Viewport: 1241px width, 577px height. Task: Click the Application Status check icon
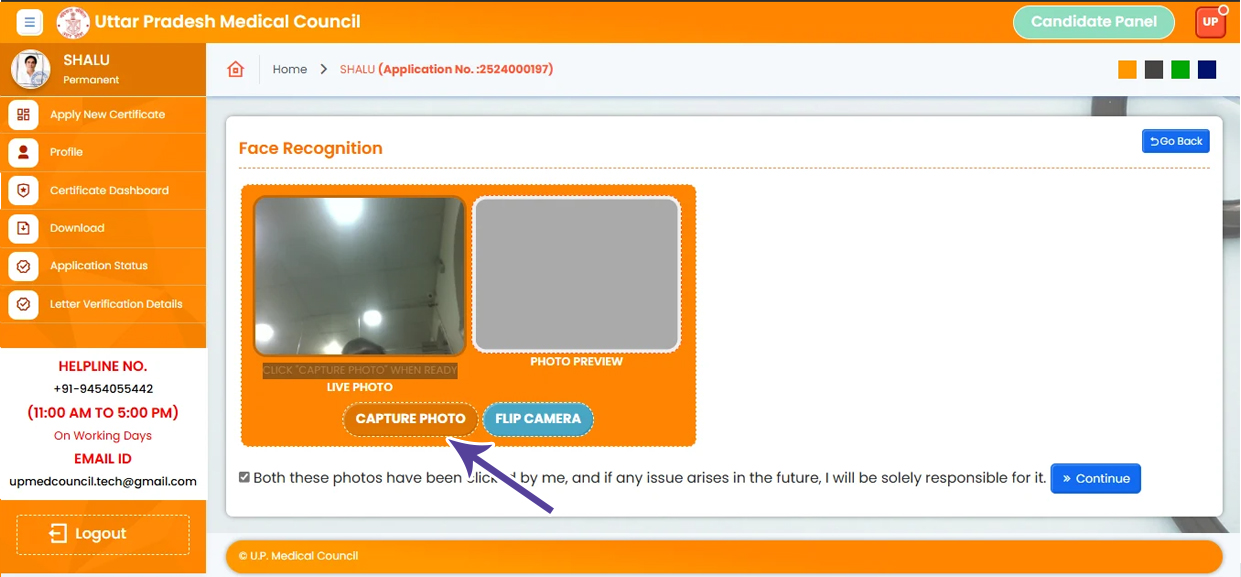[x=23, y=266]
